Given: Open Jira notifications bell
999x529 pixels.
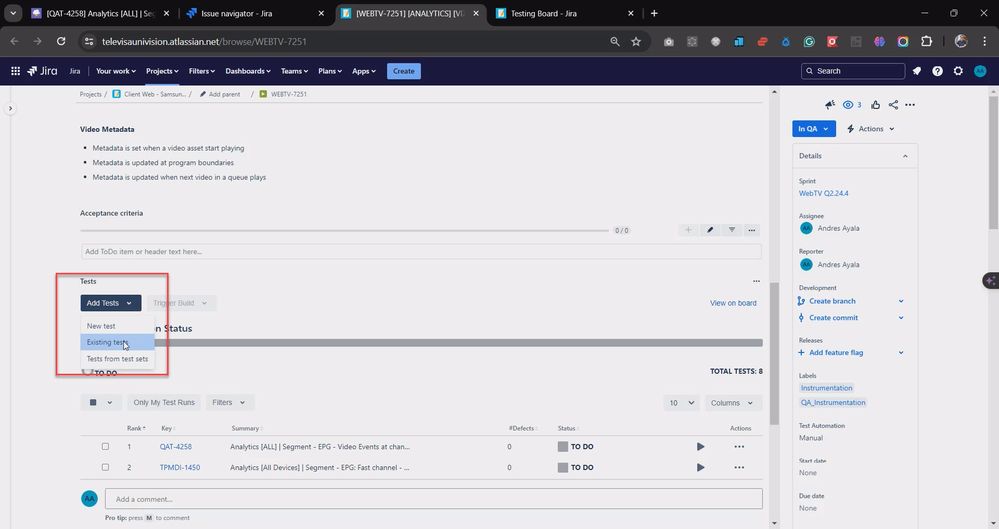Looking at the screenshot, I should [x=917, y=71].
